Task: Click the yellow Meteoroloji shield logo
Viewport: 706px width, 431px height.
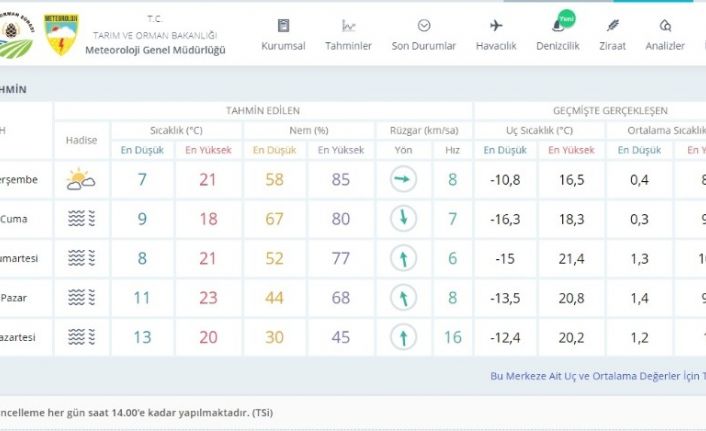Action: [x=62, y=35]
